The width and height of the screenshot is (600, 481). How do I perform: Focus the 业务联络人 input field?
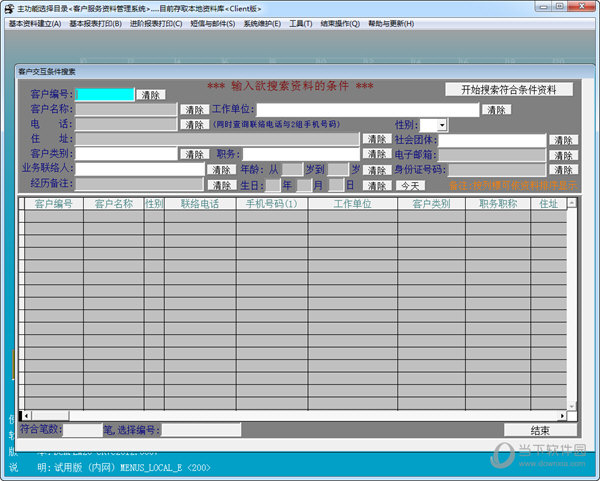(x=140, y=169)
